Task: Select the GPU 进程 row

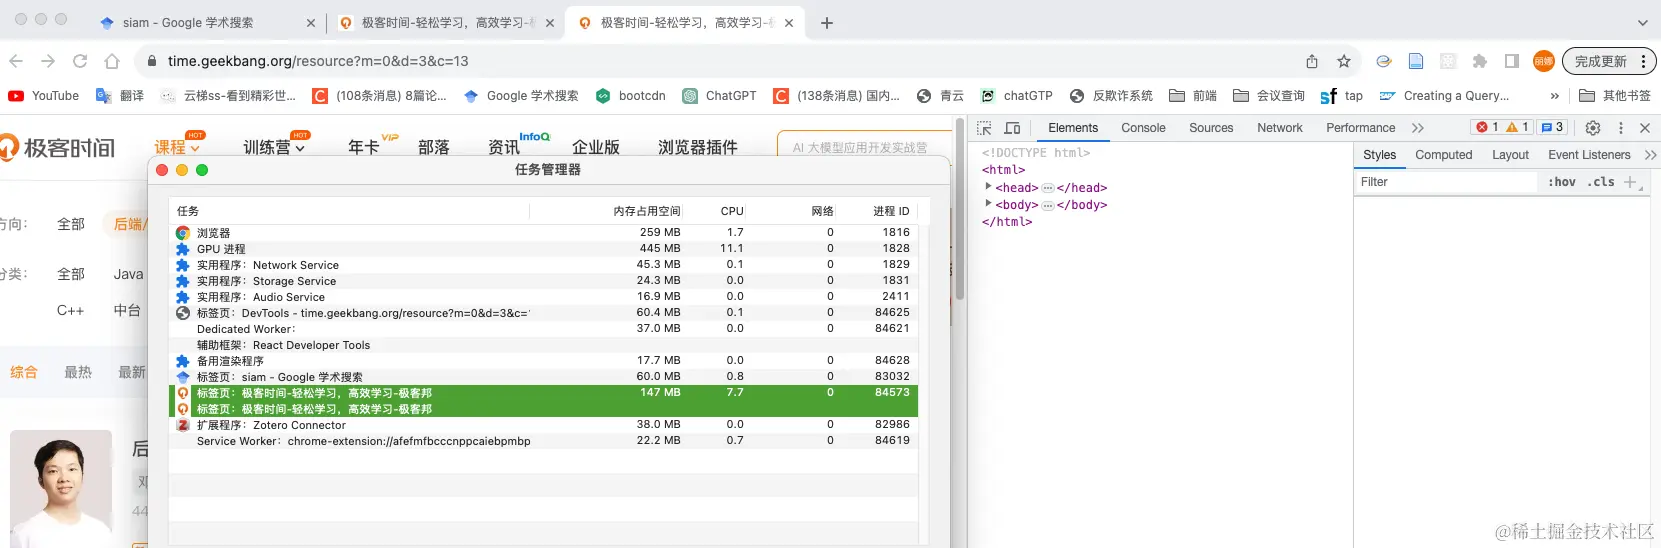Action: click(544, 249)
